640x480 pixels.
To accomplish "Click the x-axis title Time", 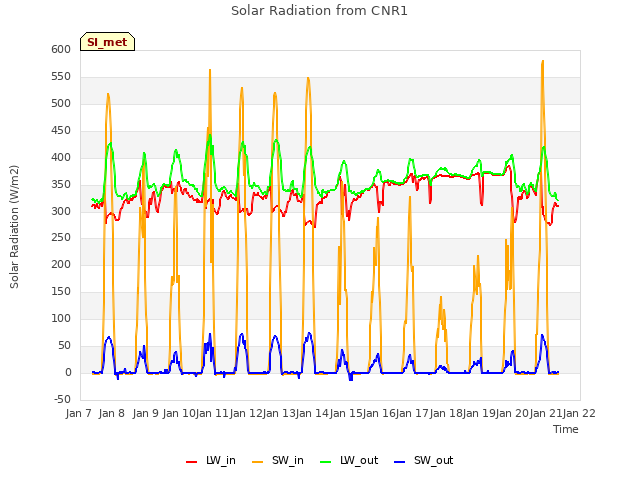I will point(565,429).
